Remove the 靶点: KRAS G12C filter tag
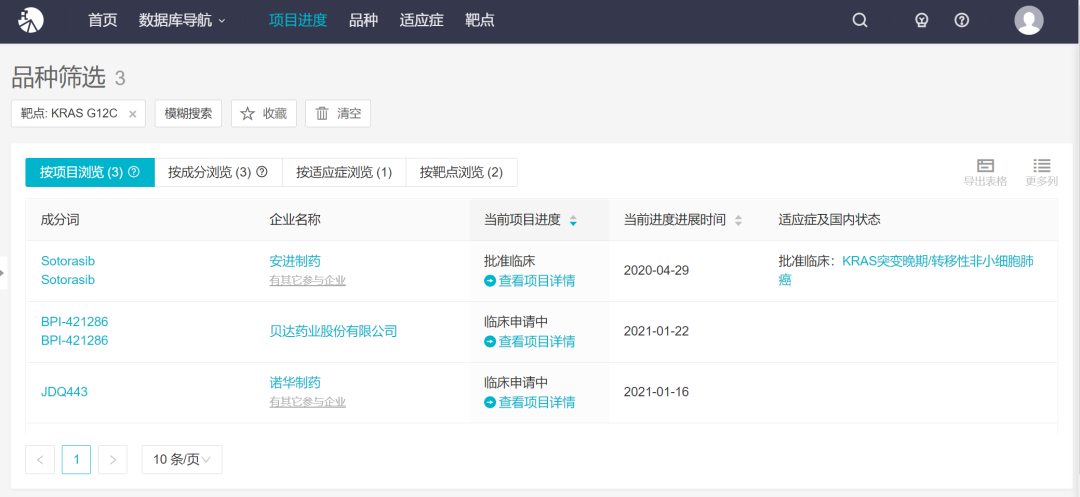This screenshot has height=497, width=1080. pos(133,114)
